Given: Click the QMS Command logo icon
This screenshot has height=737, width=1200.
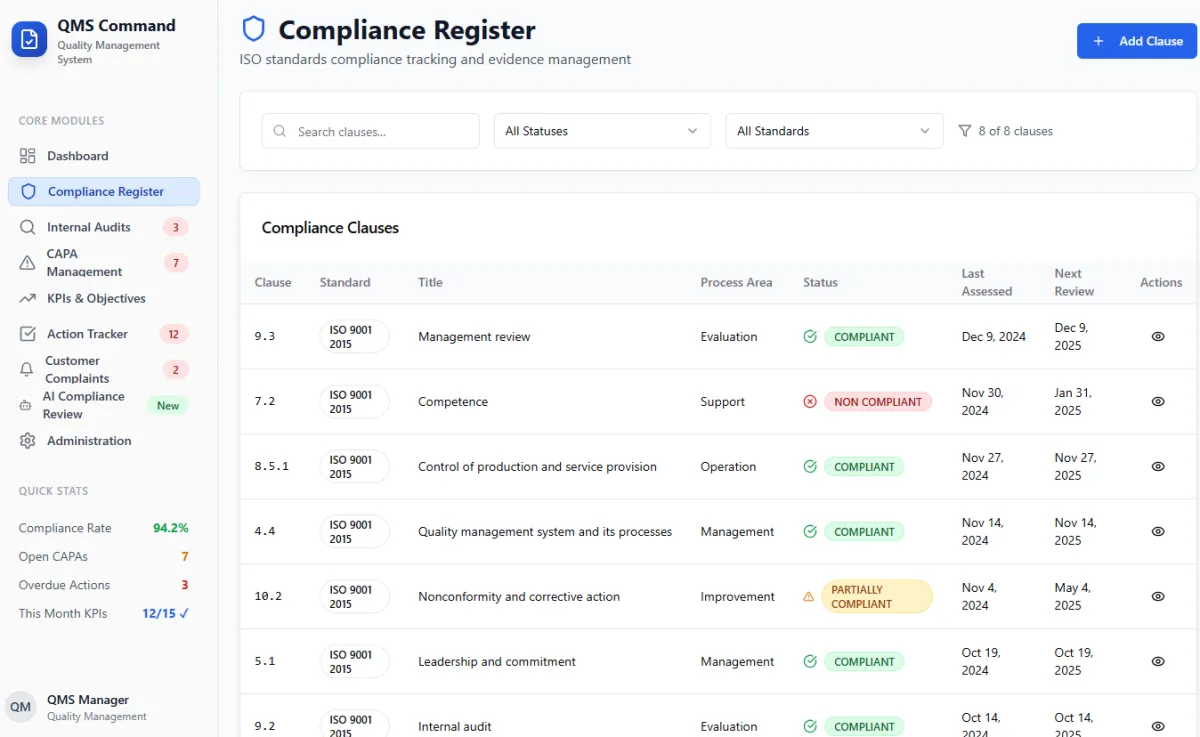Looking at the screenshot, I should (29, 40).
